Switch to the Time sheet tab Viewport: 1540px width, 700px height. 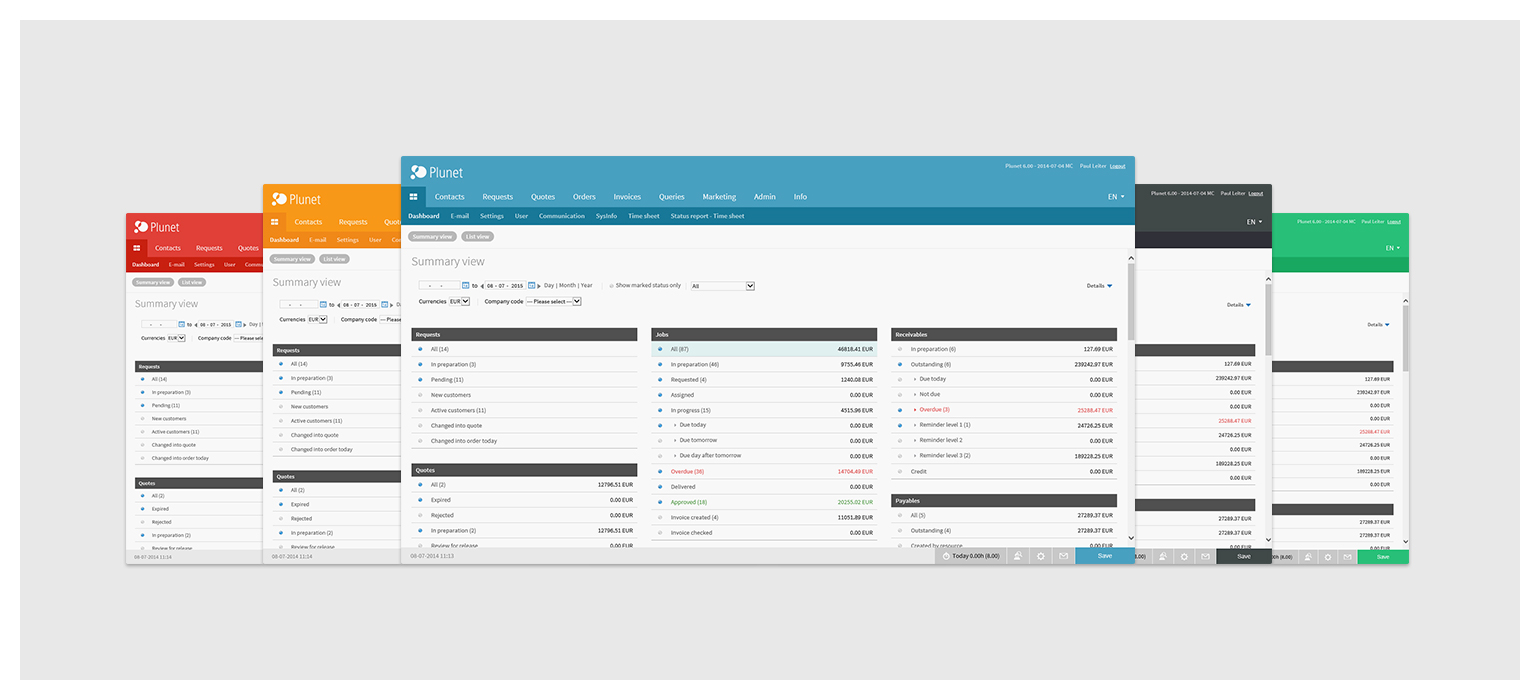643,216
